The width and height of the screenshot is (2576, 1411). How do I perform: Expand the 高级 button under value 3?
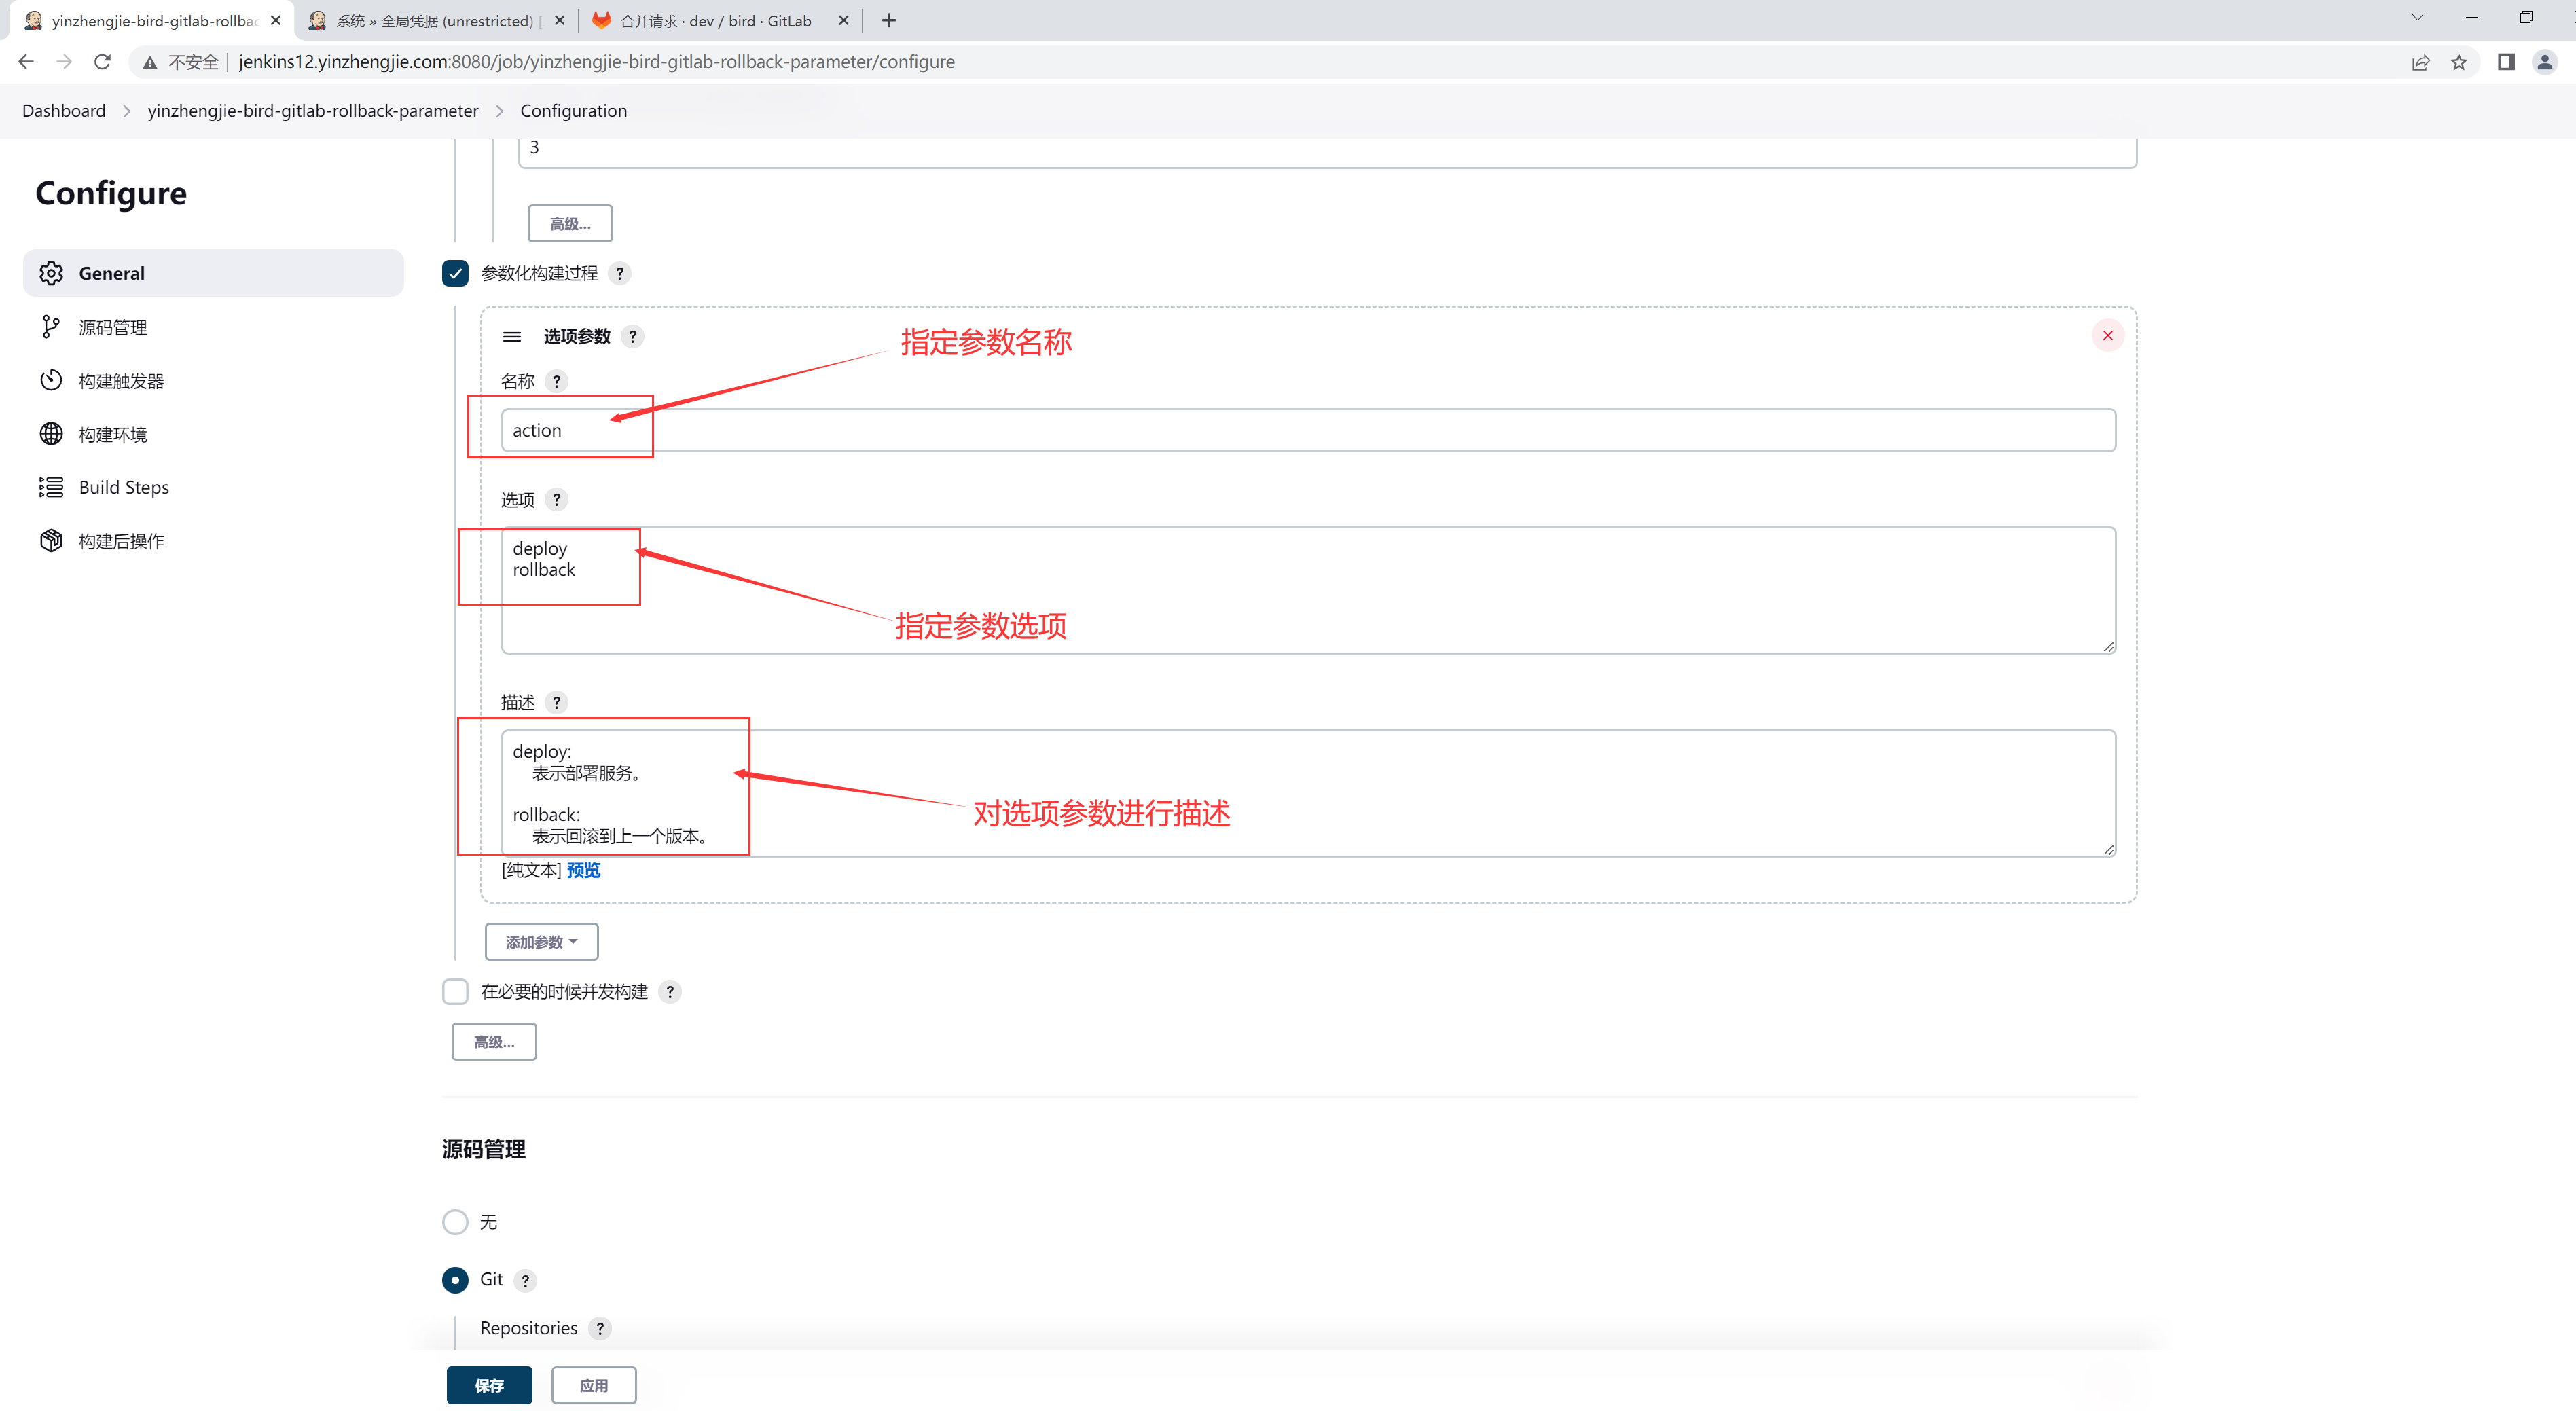point(570,224)
